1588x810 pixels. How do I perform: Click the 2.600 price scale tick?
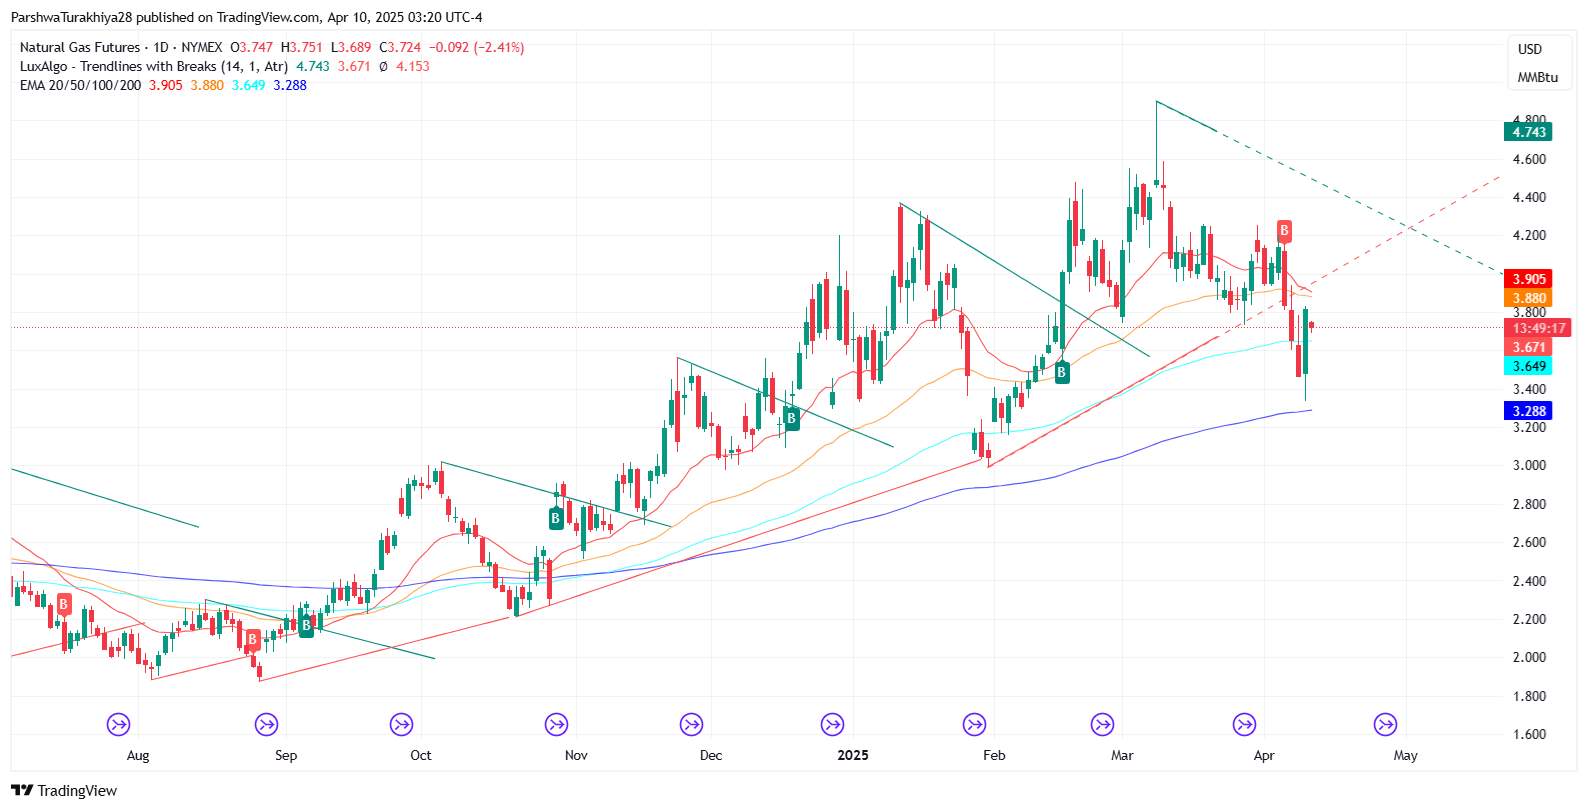coord(1529,542)
